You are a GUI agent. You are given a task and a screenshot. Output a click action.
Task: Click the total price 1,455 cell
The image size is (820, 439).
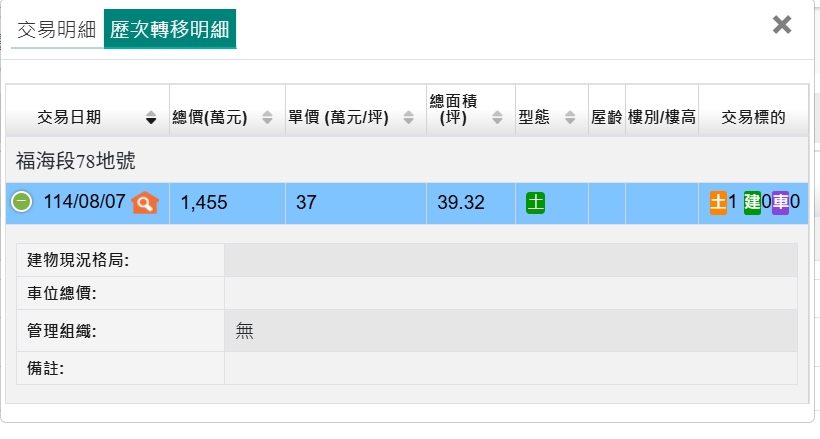226,203
